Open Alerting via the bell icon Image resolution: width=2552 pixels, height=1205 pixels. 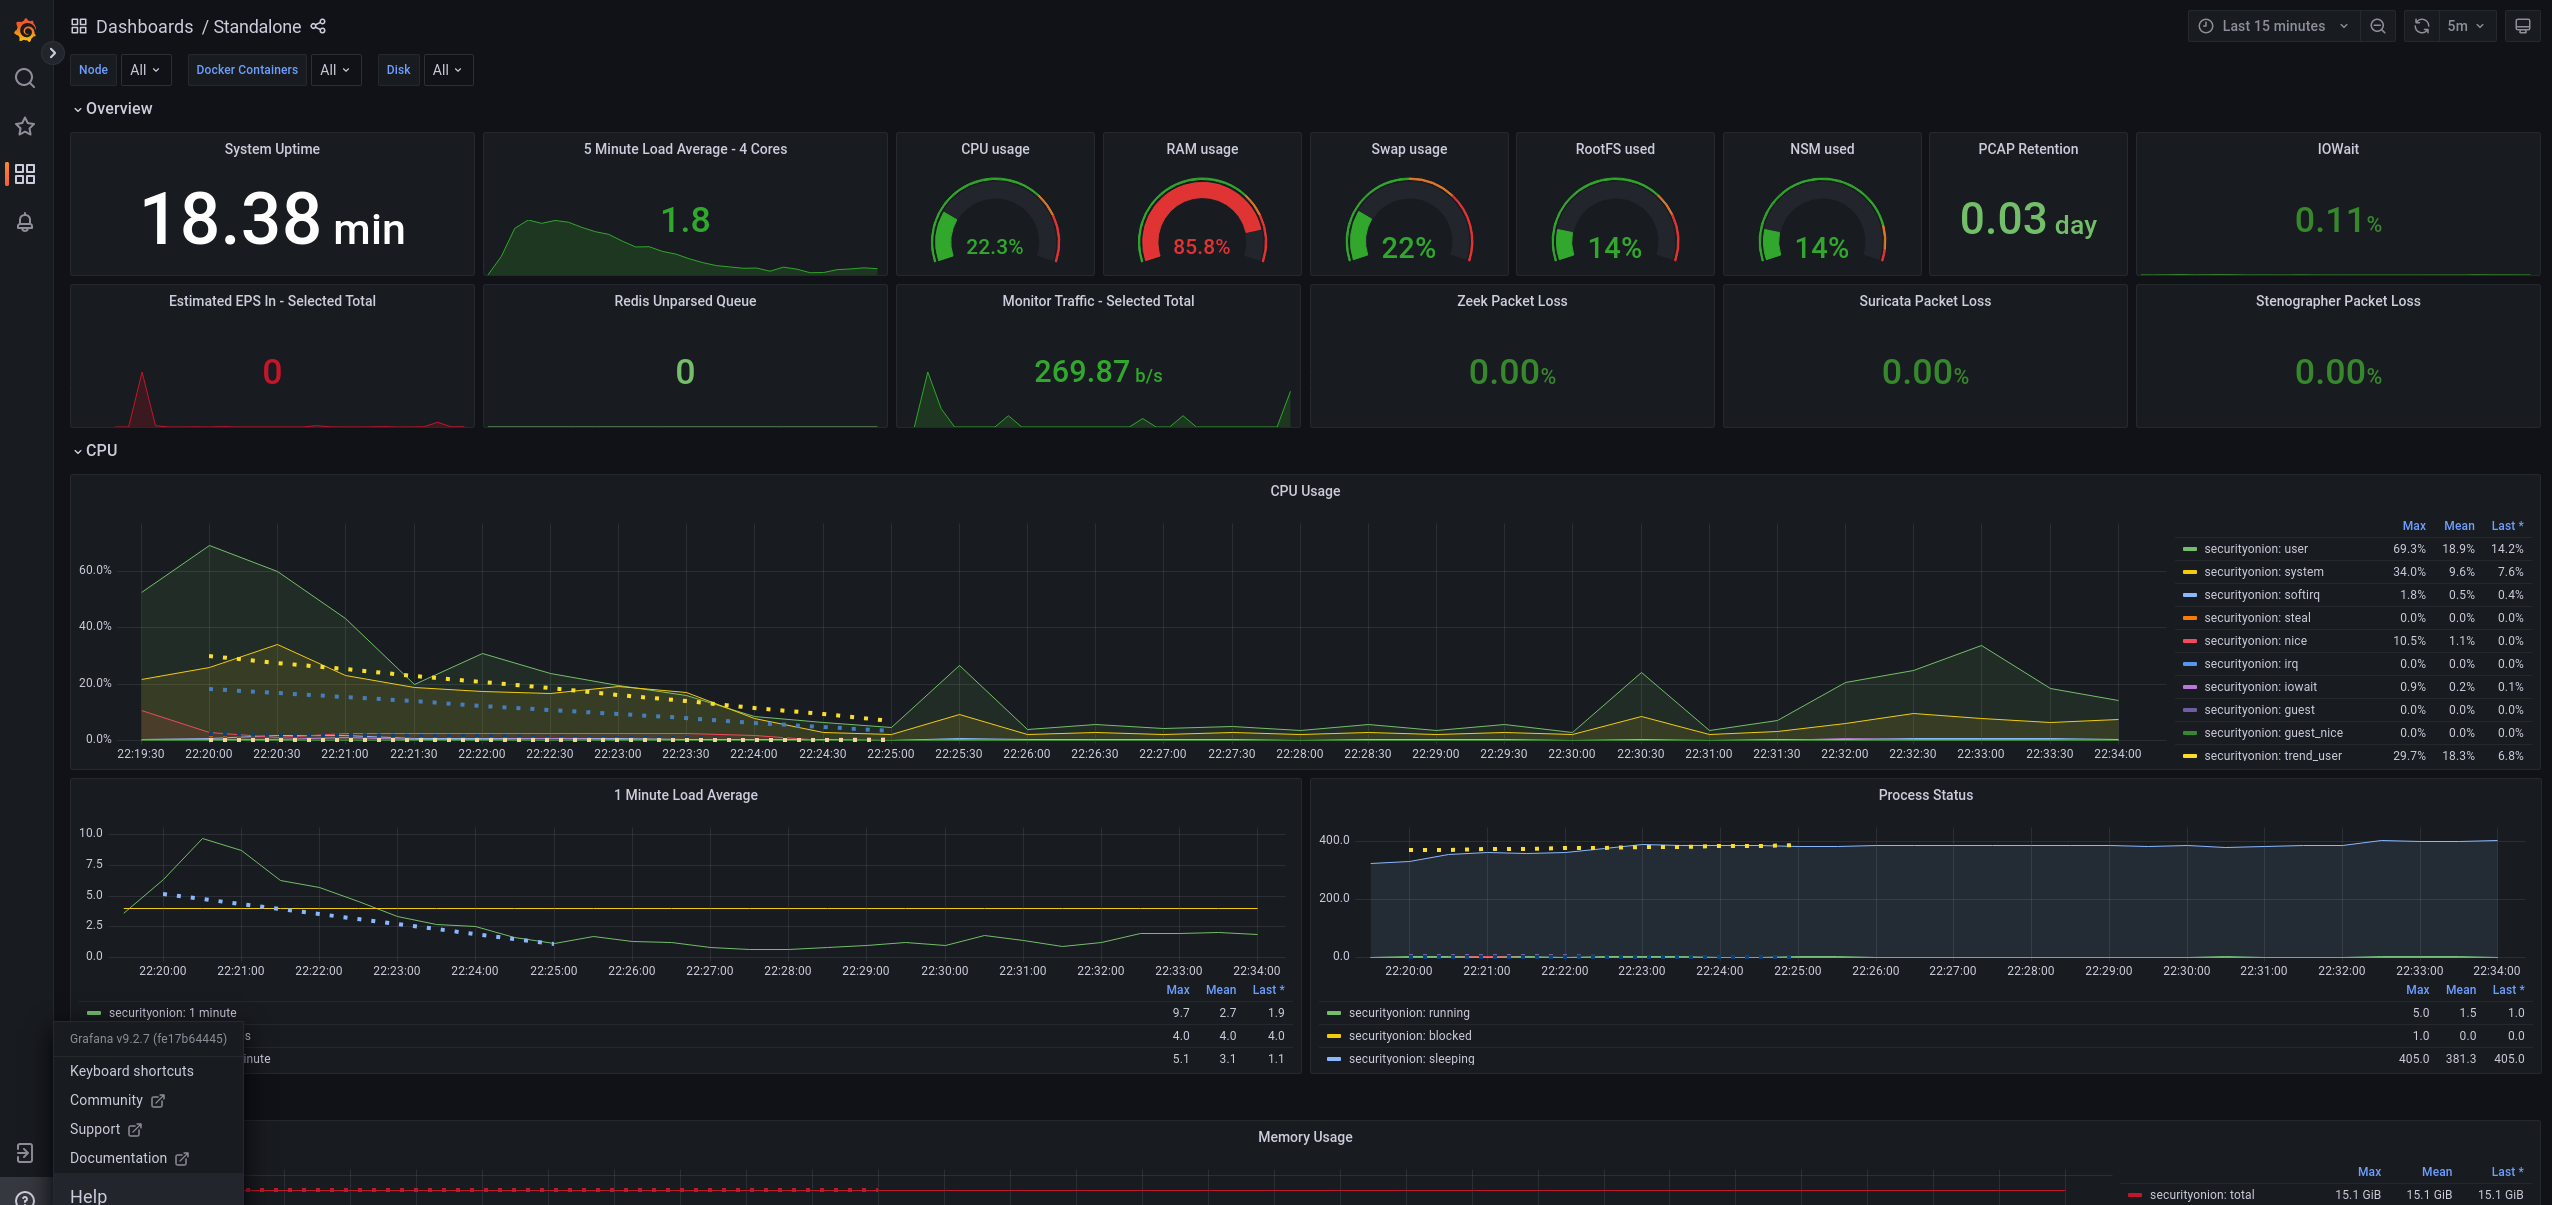click(24, 222)
